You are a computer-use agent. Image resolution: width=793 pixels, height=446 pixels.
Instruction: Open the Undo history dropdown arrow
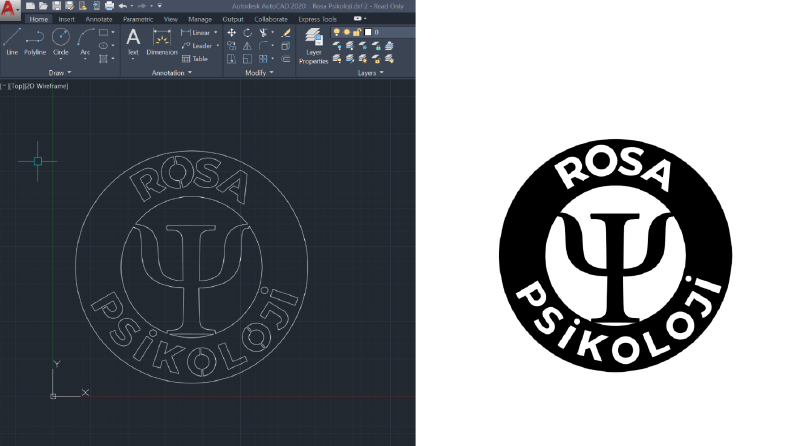(132, 6)
